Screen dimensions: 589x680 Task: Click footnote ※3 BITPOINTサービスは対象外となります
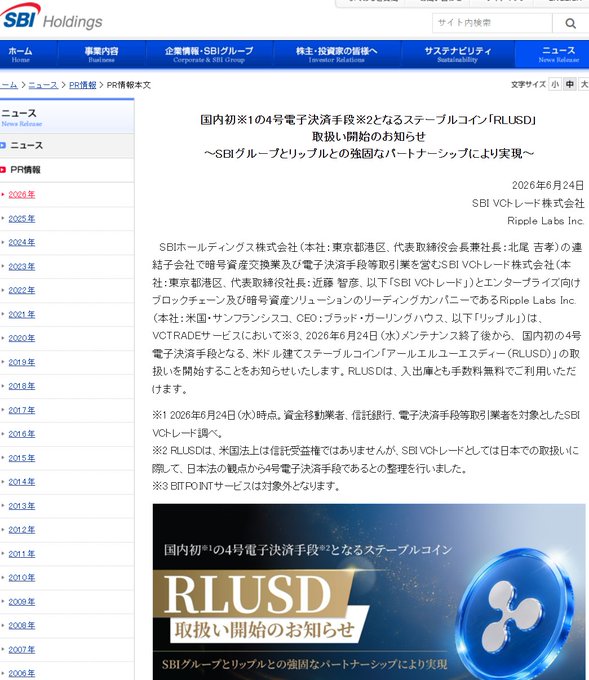click(246, 486)
